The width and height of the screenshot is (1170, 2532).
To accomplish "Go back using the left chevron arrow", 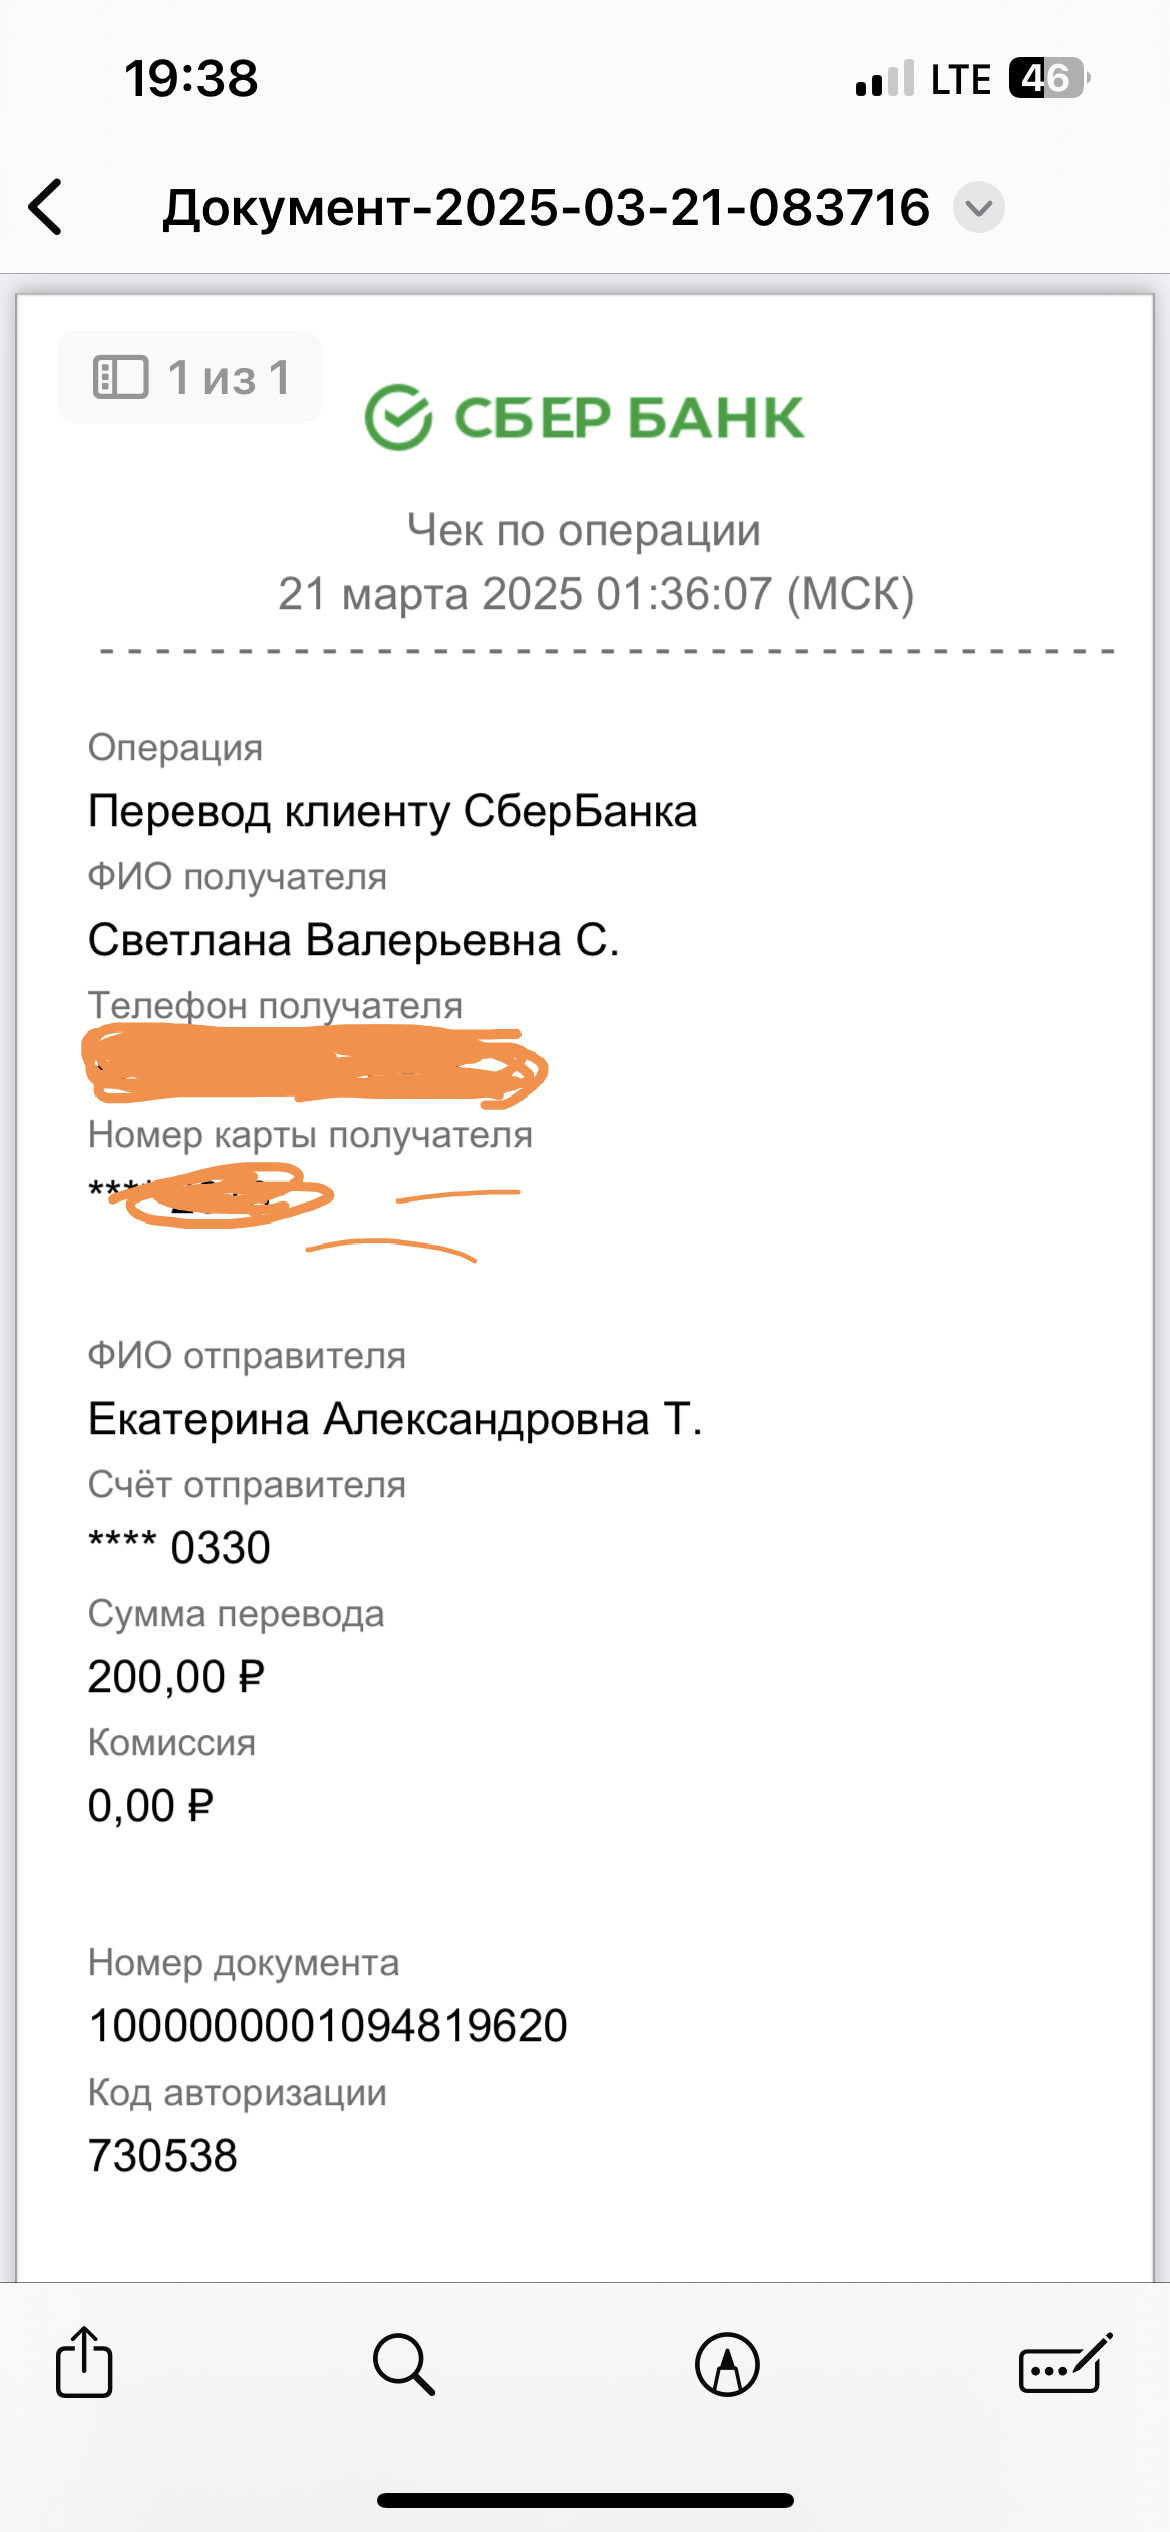I will [x=46, y=207].
